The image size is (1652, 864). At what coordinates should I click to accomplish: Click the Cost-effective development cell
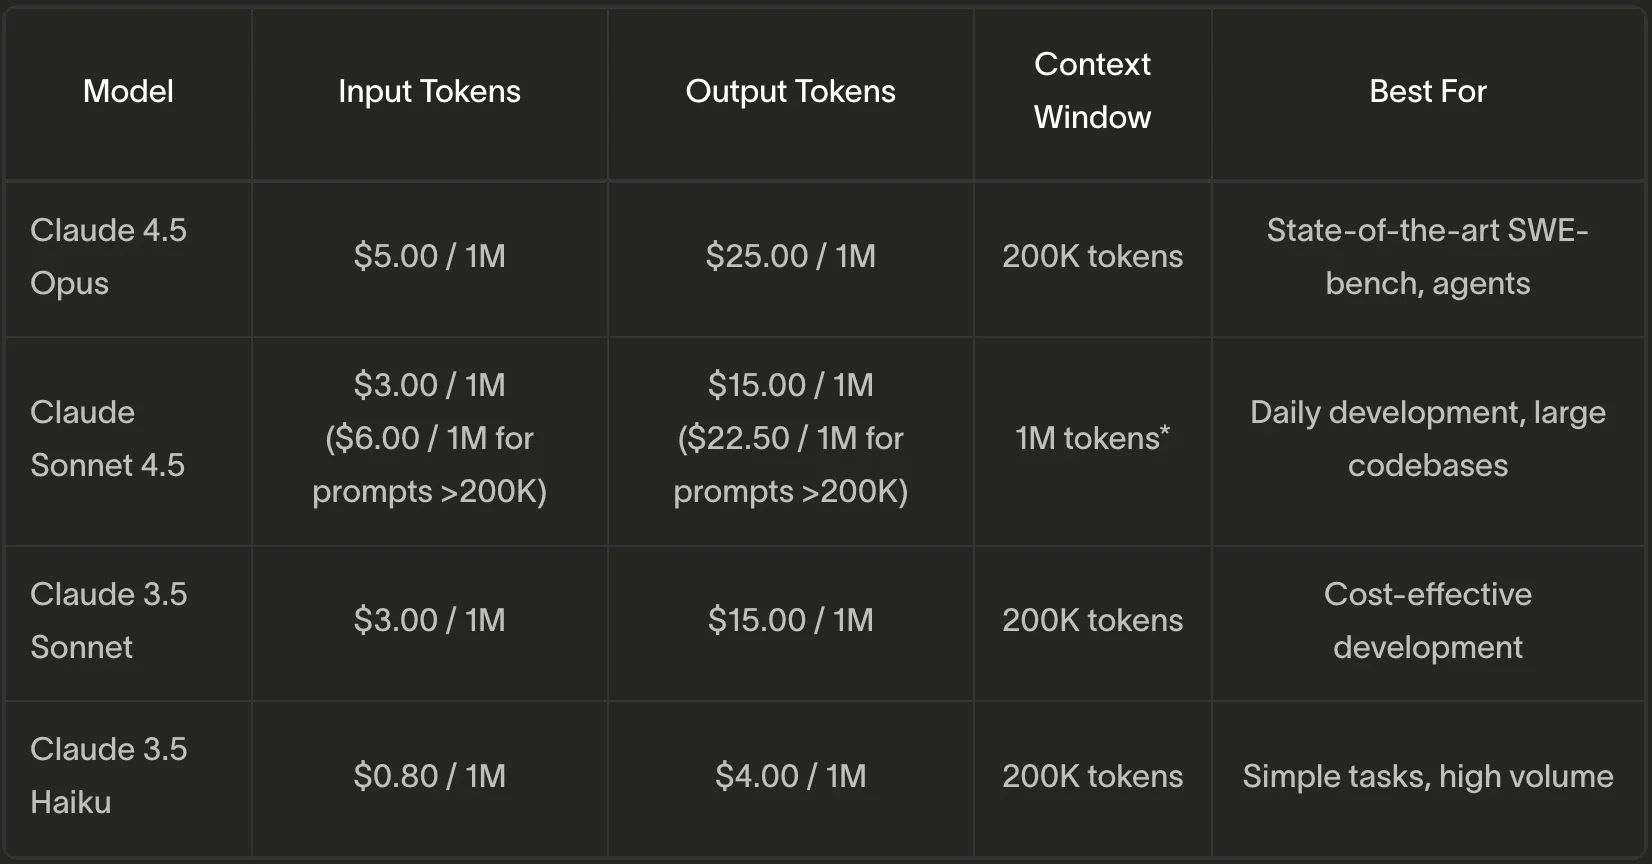tap(1427, 621)
